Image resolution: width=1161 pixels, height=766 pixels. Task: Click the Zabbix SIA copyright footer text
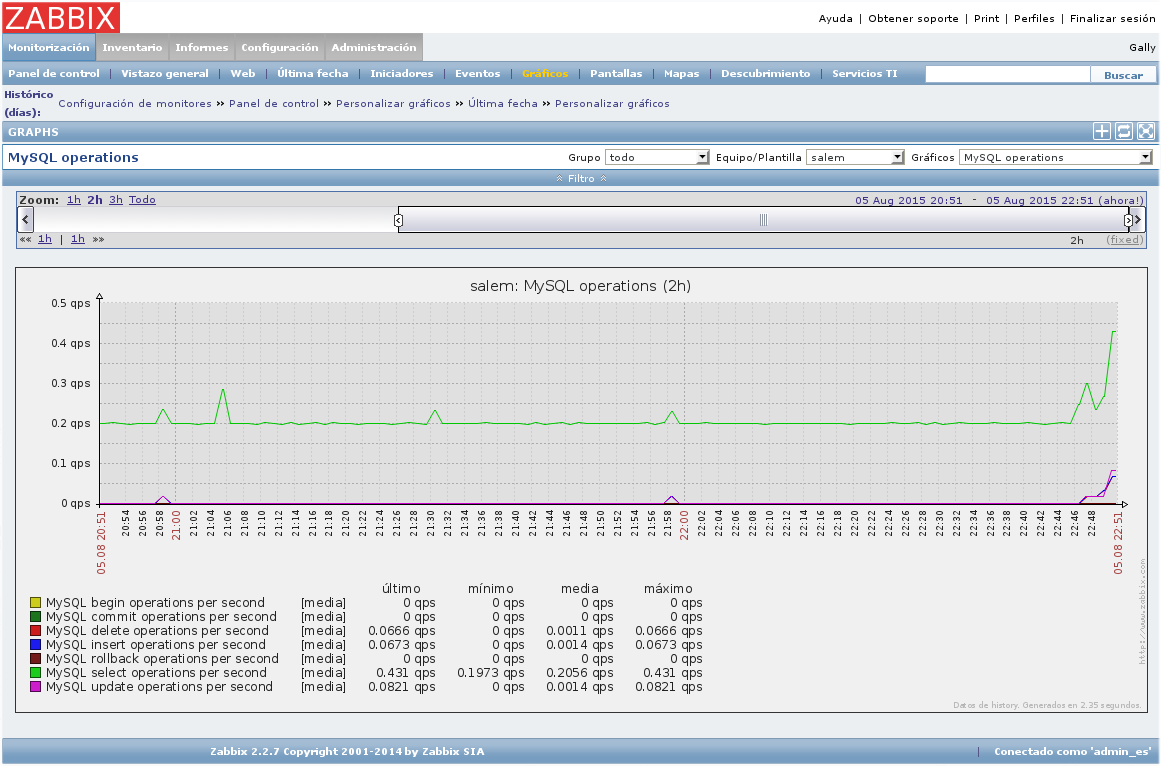pyautogui.click(x=347, y=751)
